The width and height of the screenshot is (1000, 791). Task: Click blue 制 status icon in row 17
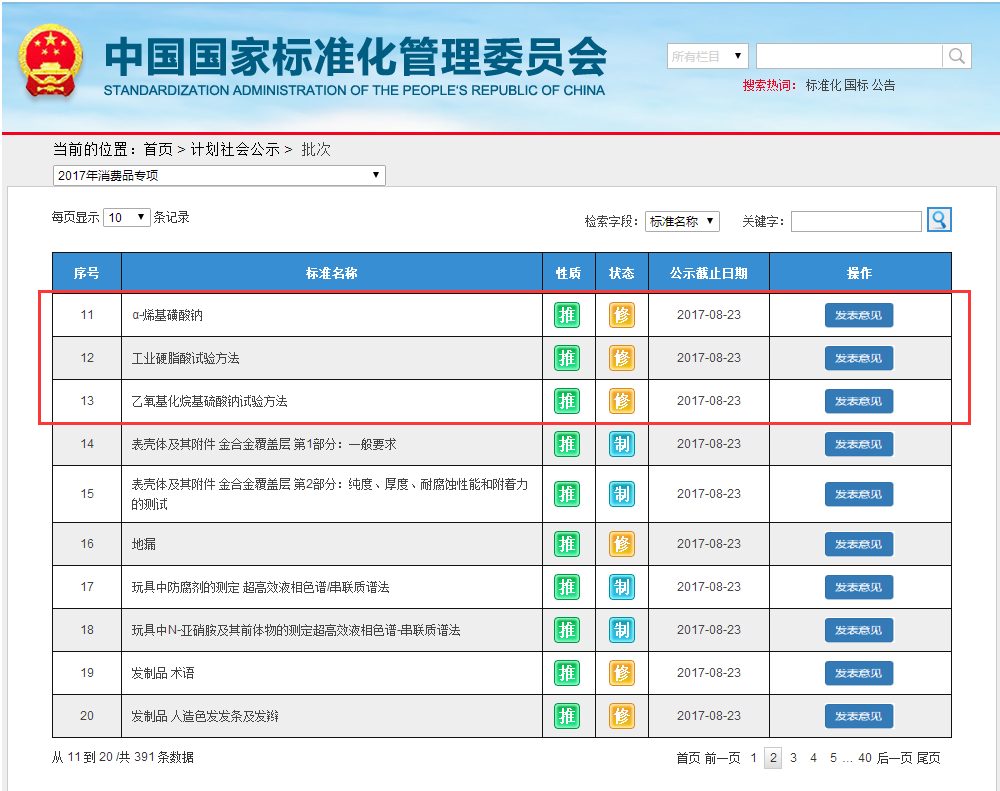tap(622, 587)
